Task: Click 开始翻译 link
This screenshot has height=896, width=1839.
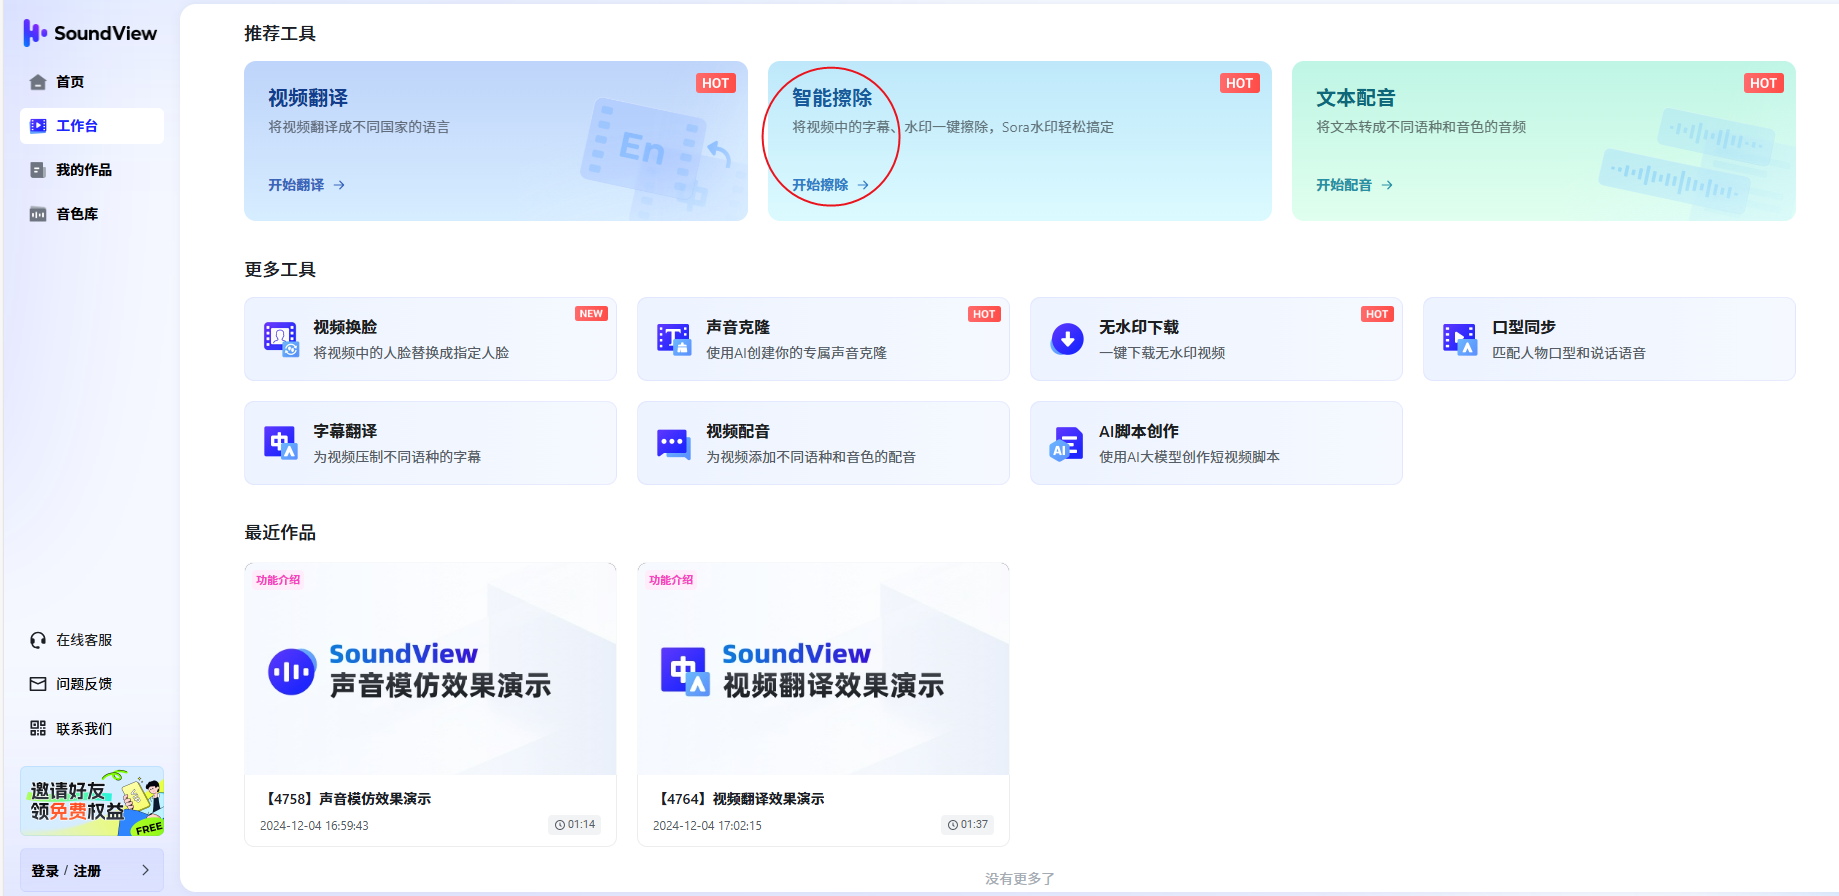Action: coord(296,185)
